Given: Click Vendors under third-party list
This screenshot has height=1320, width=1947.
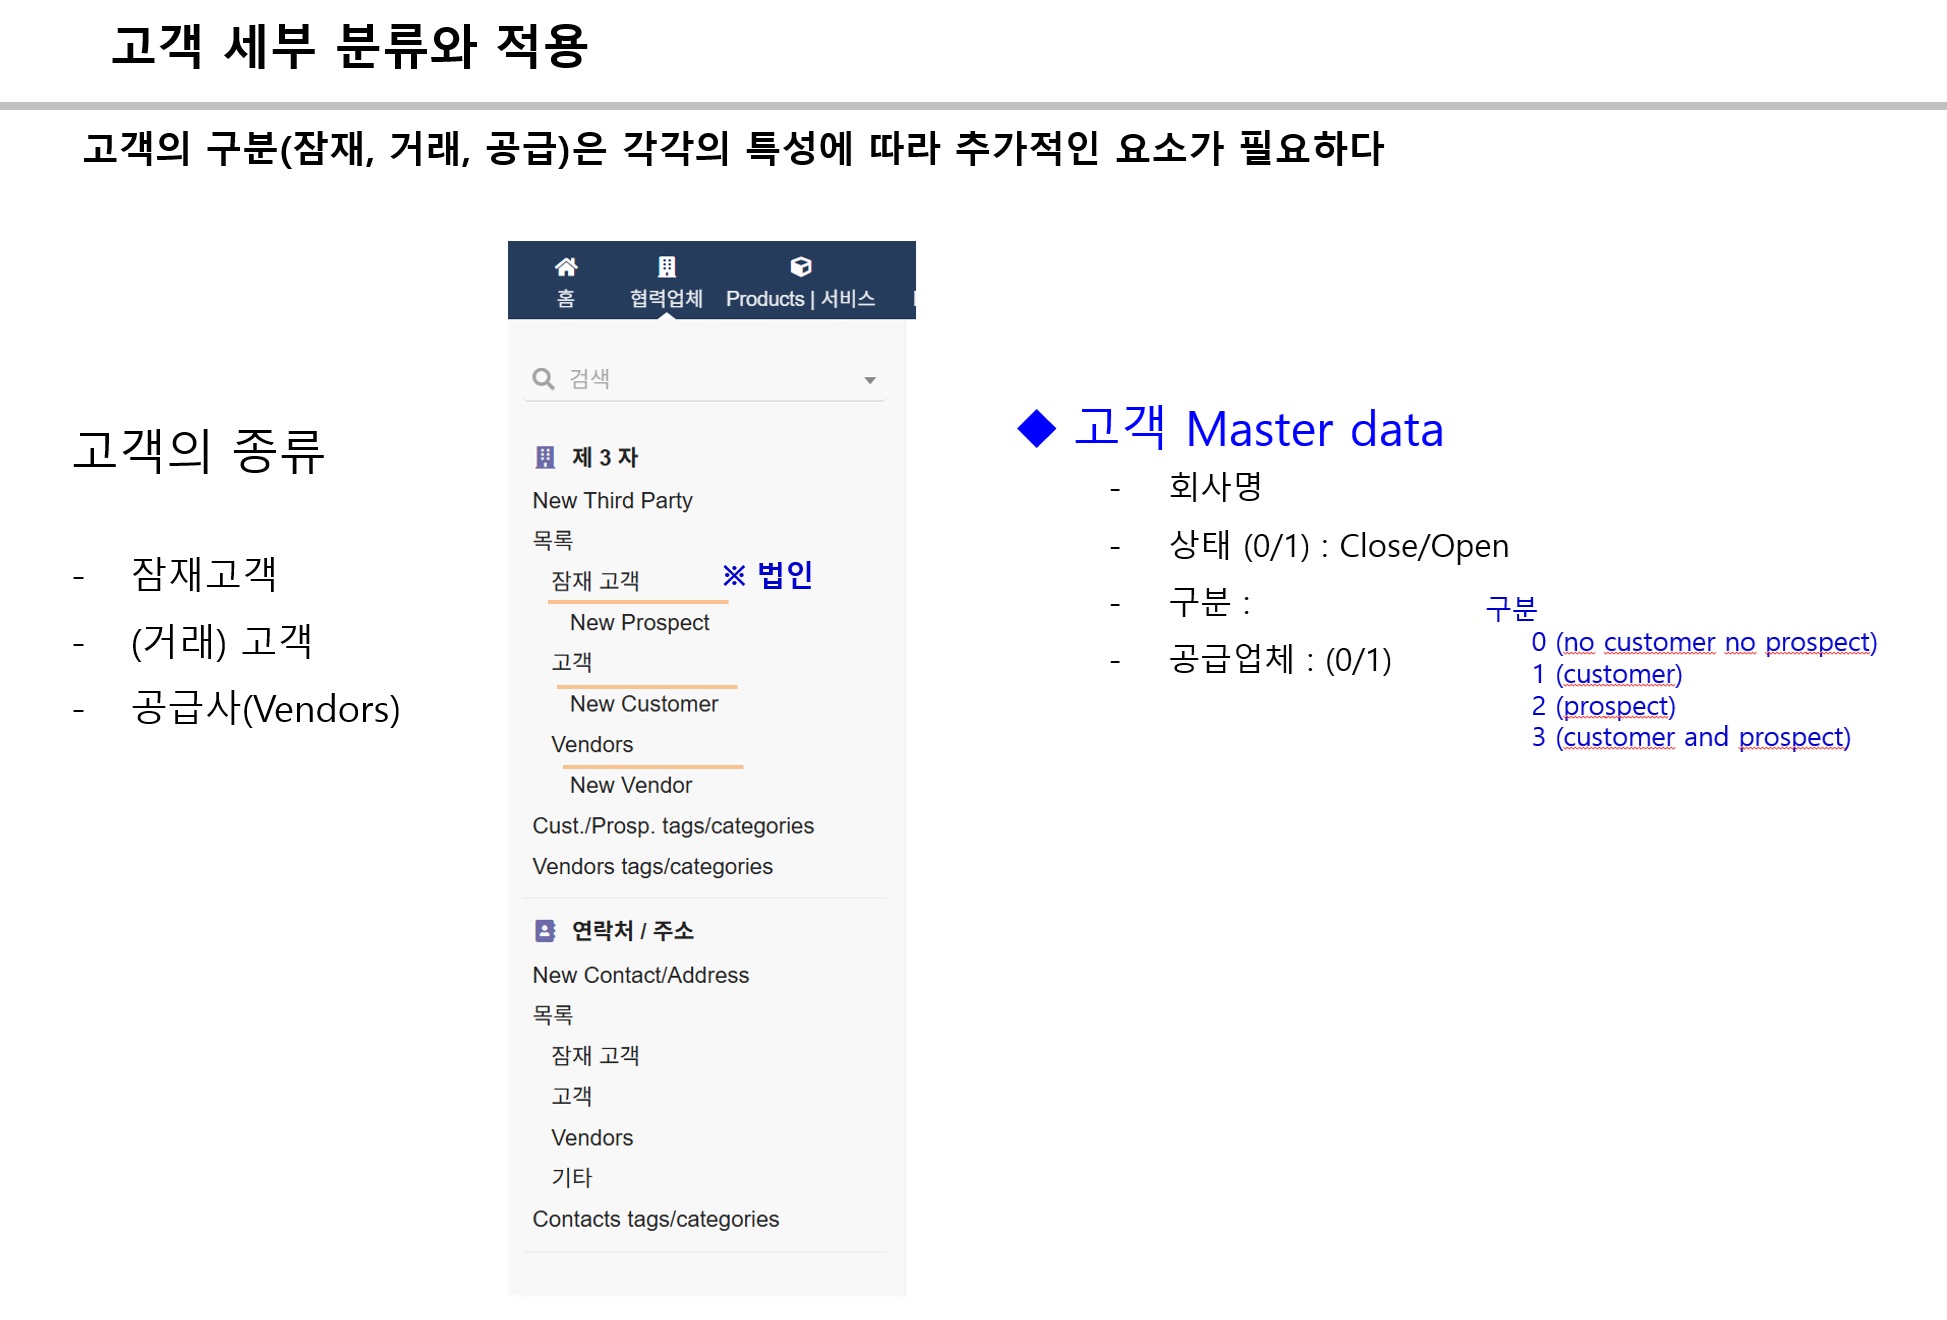Looking at the screenshot, I should pos(591,744).
